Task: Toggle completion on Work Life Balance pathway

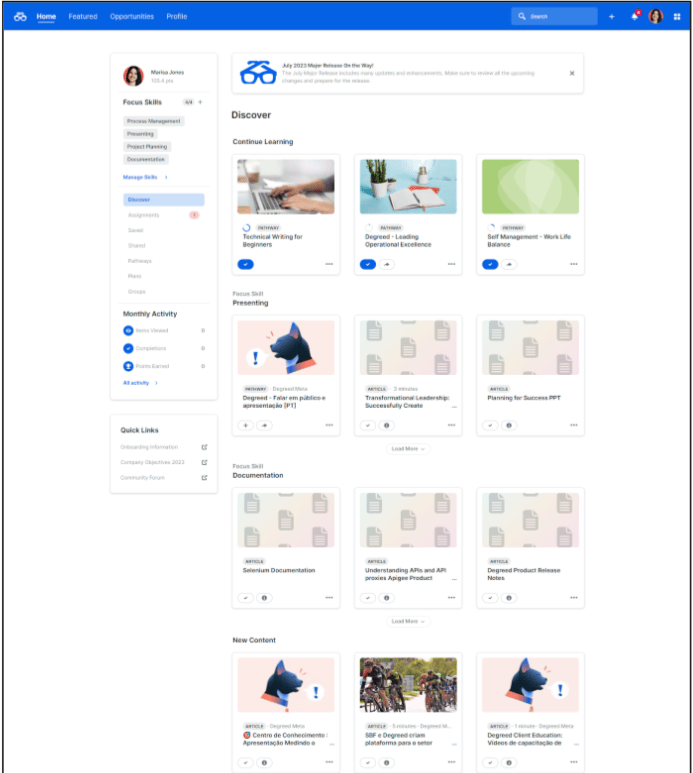Action: (x=490, y=264)
